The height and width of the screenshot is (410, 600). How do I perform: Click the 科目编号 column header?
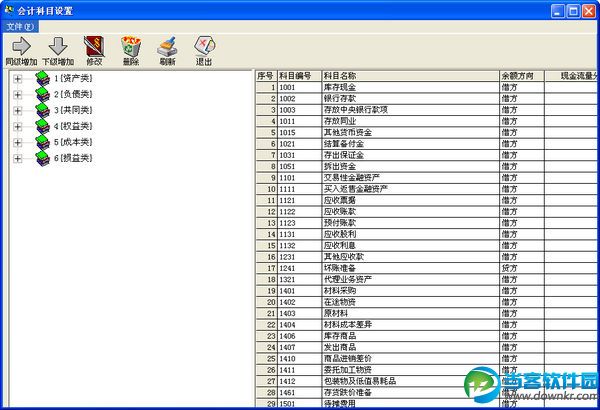(299, 76)
